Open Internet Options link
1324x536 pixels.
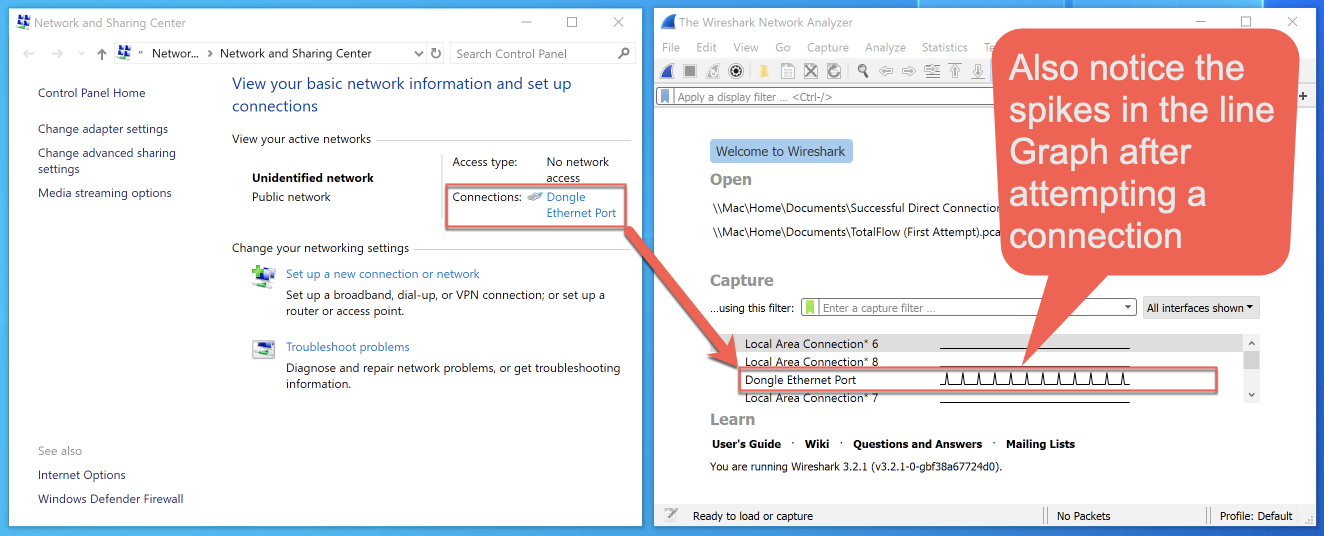pyautogui.click(x=82, y=475)
